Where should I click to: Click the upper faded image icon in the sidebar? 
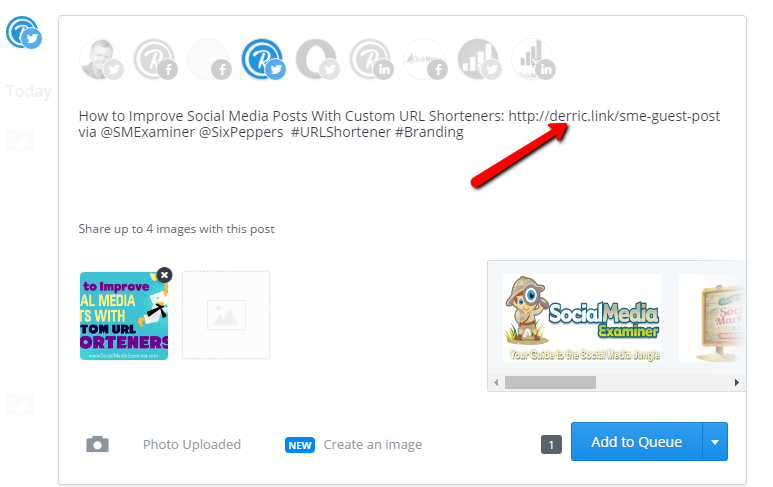tap(19, 140)
